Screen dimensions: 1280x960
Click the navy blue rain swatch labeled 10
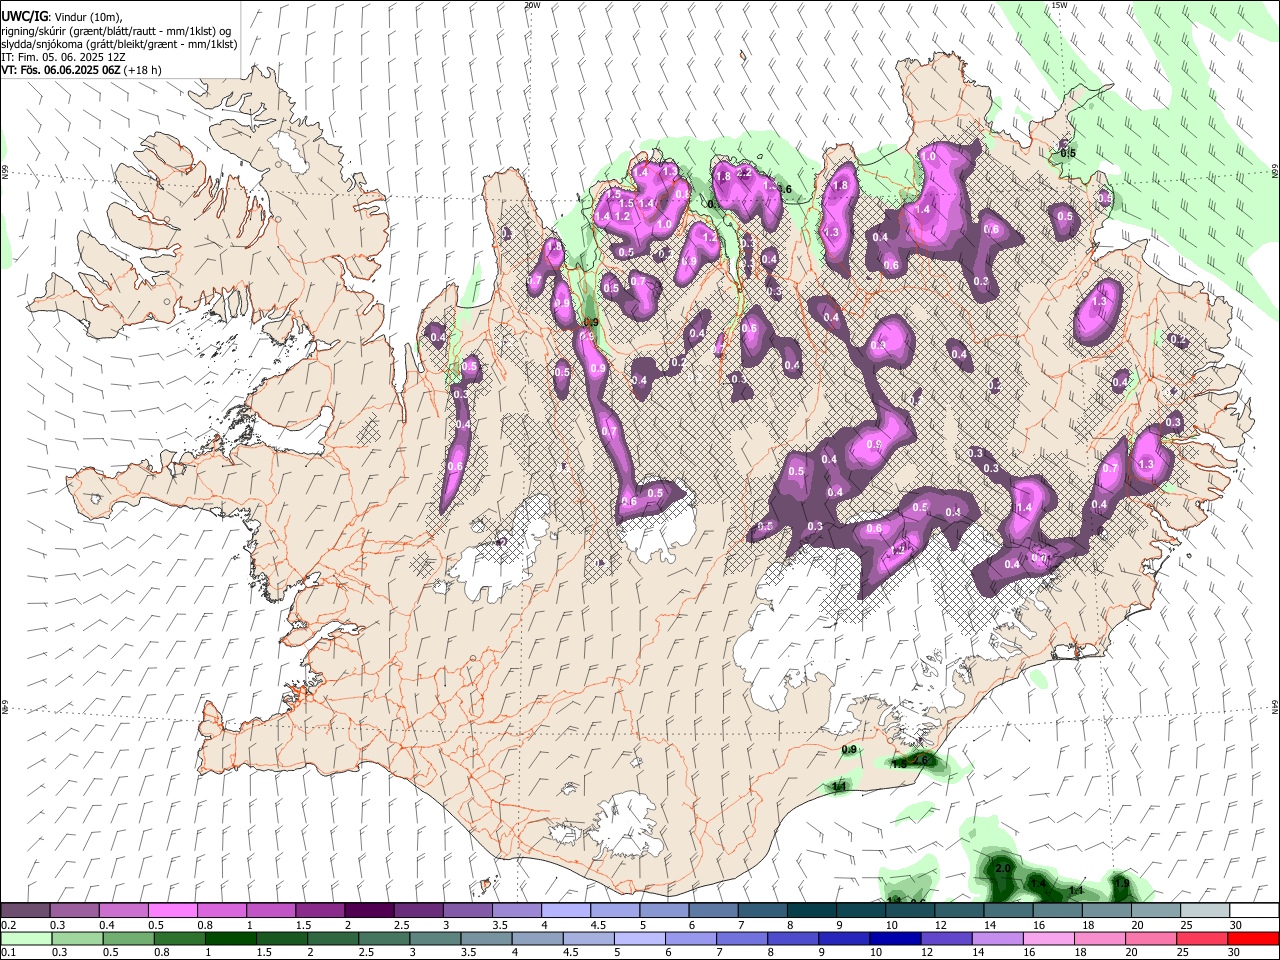coord(894,938)
